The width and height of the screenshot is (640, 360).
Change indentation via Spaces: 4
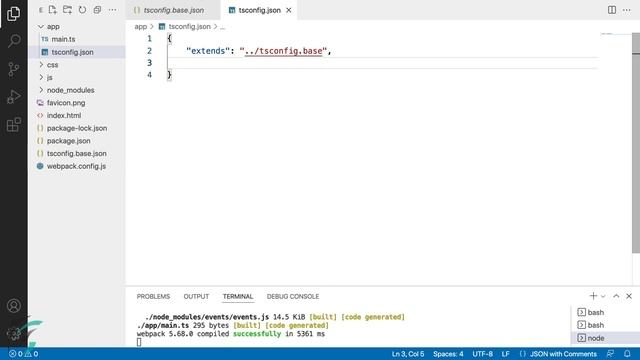pos(448,354)
